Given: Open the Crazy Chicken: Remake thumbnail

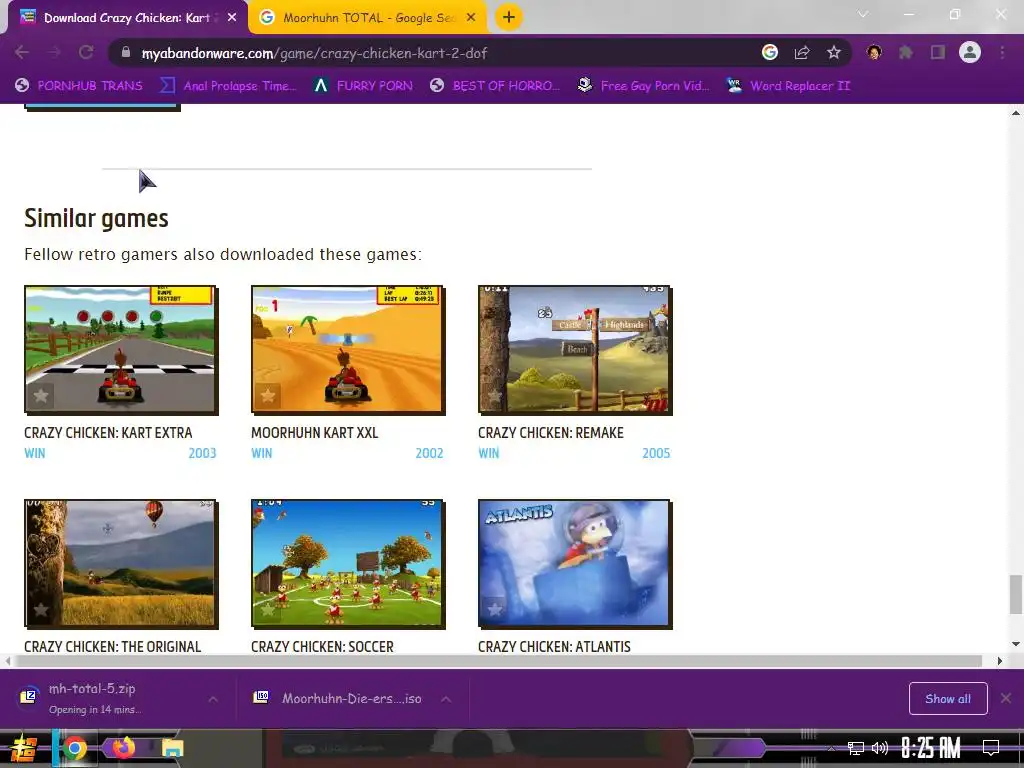Looking at the screenshot, I should [x=575, y=349].
